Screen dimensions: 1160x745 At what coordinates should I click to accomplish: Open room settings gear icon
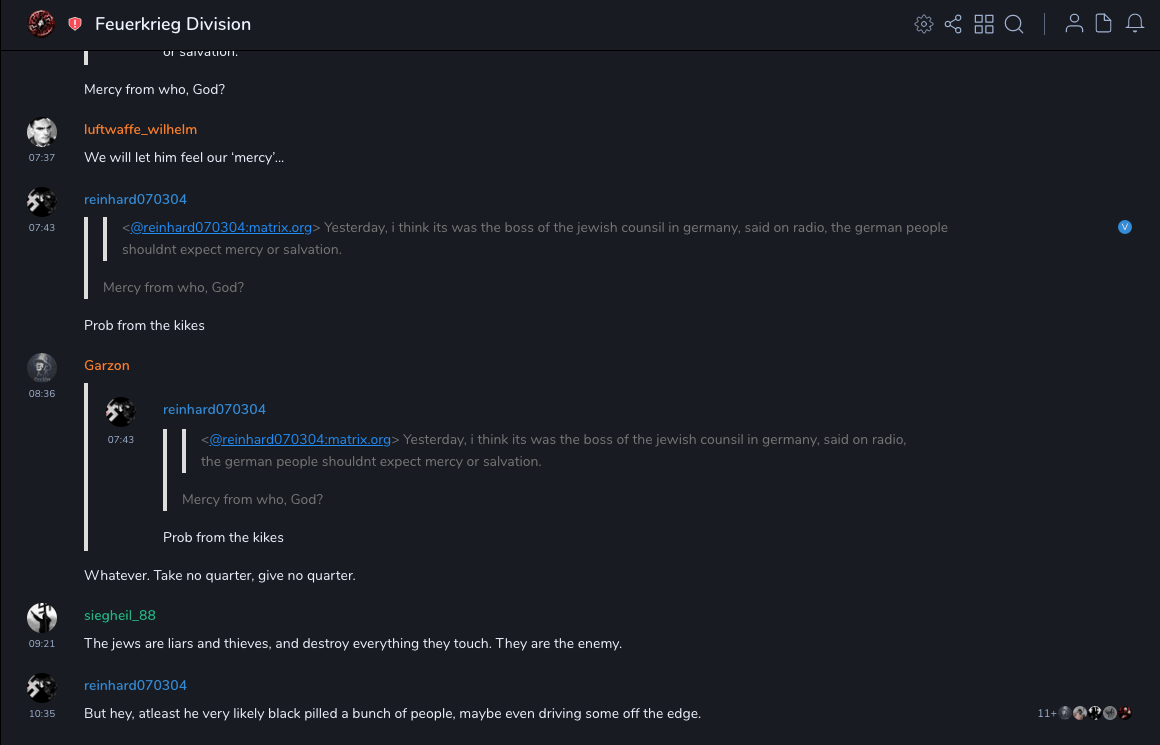924,24
